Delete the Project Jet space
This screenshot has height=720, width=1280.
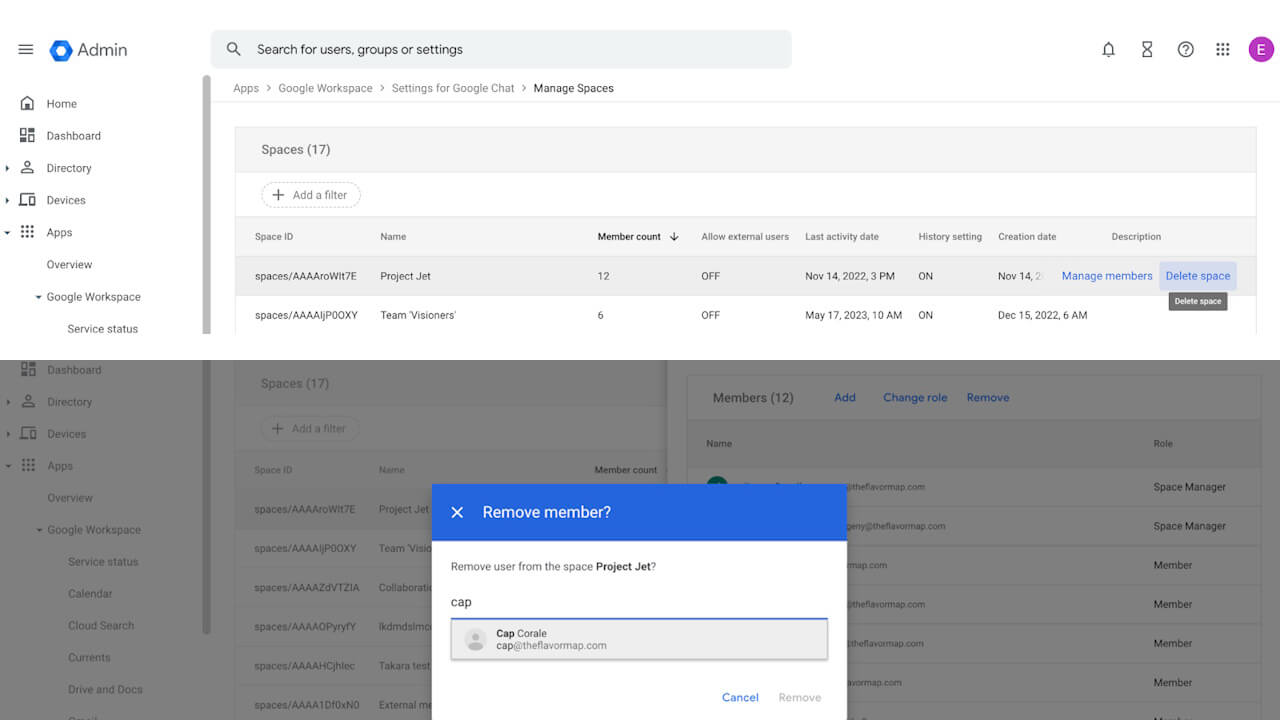click(x=1198, y=275)
